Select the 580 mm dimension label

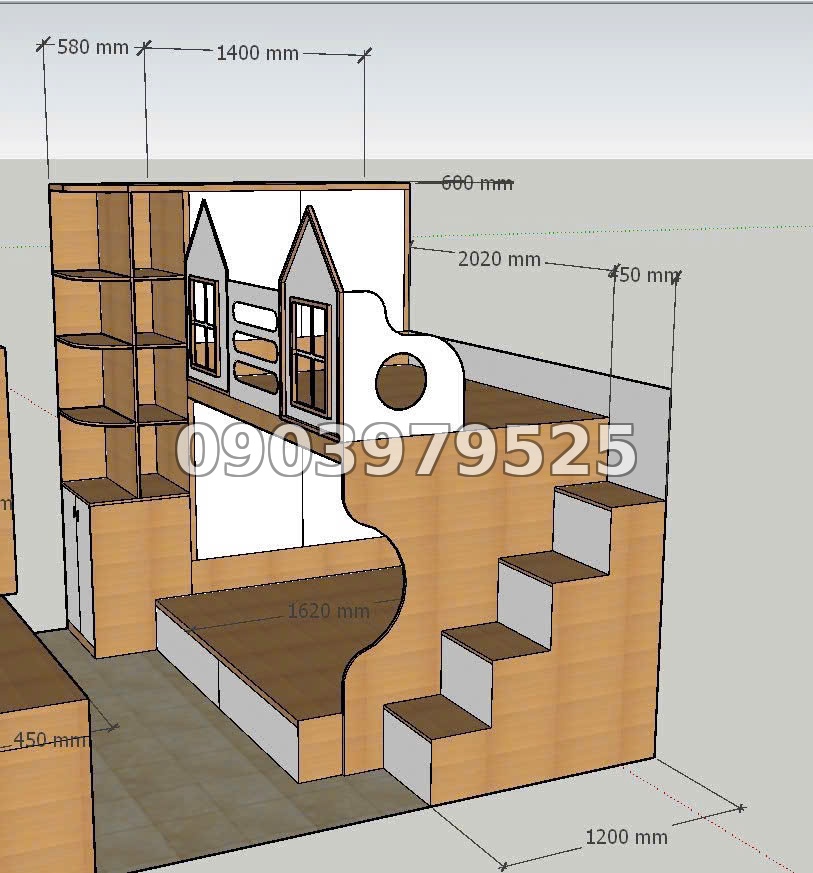93,47
